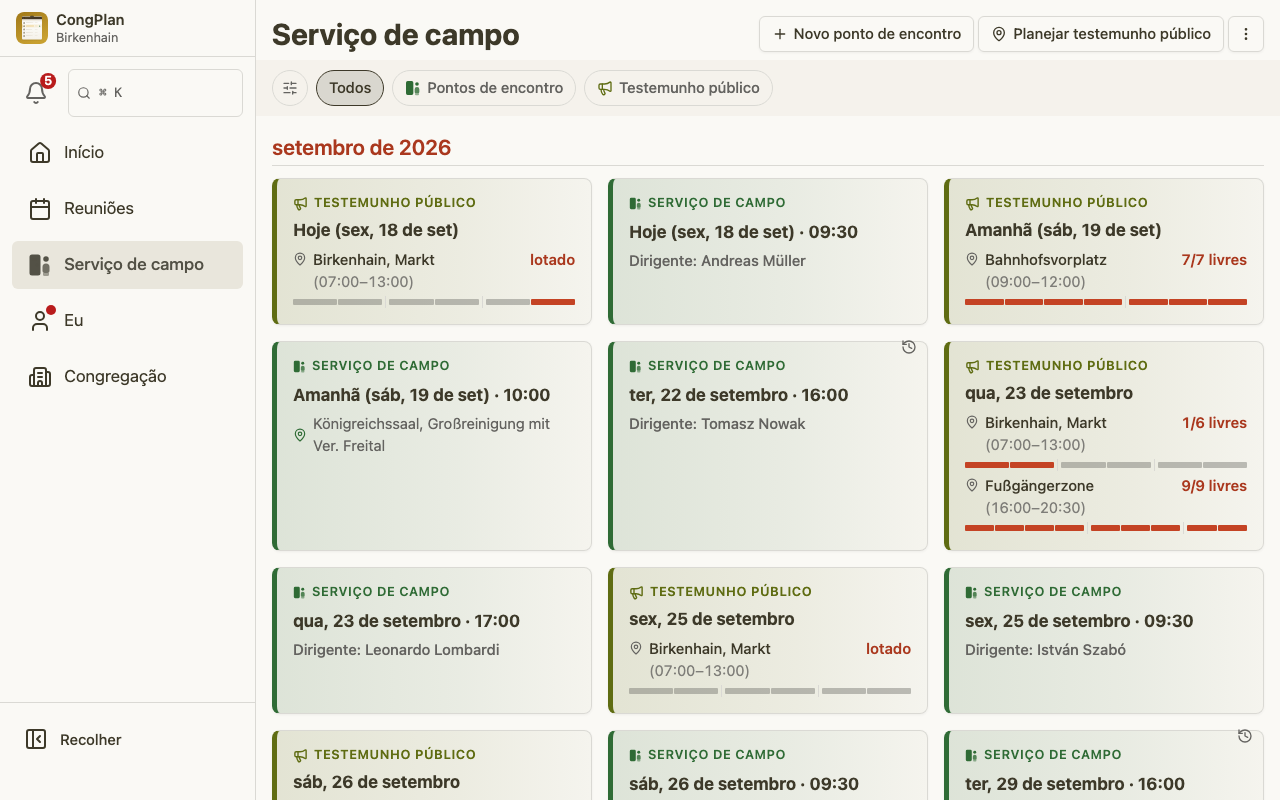Click field service icon on qua 17:00 card
Image resolution: width=1280 pixels, height=800 pixels.
[299, 592]
